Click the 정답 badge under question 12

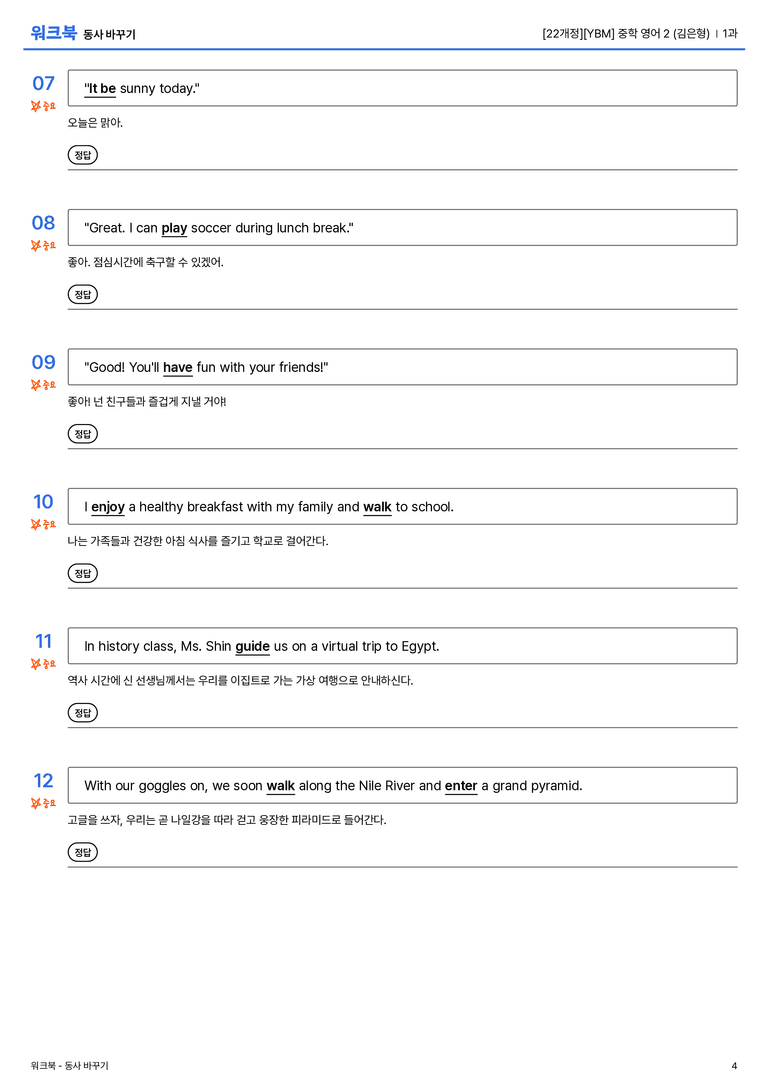(x=82, y=852)
